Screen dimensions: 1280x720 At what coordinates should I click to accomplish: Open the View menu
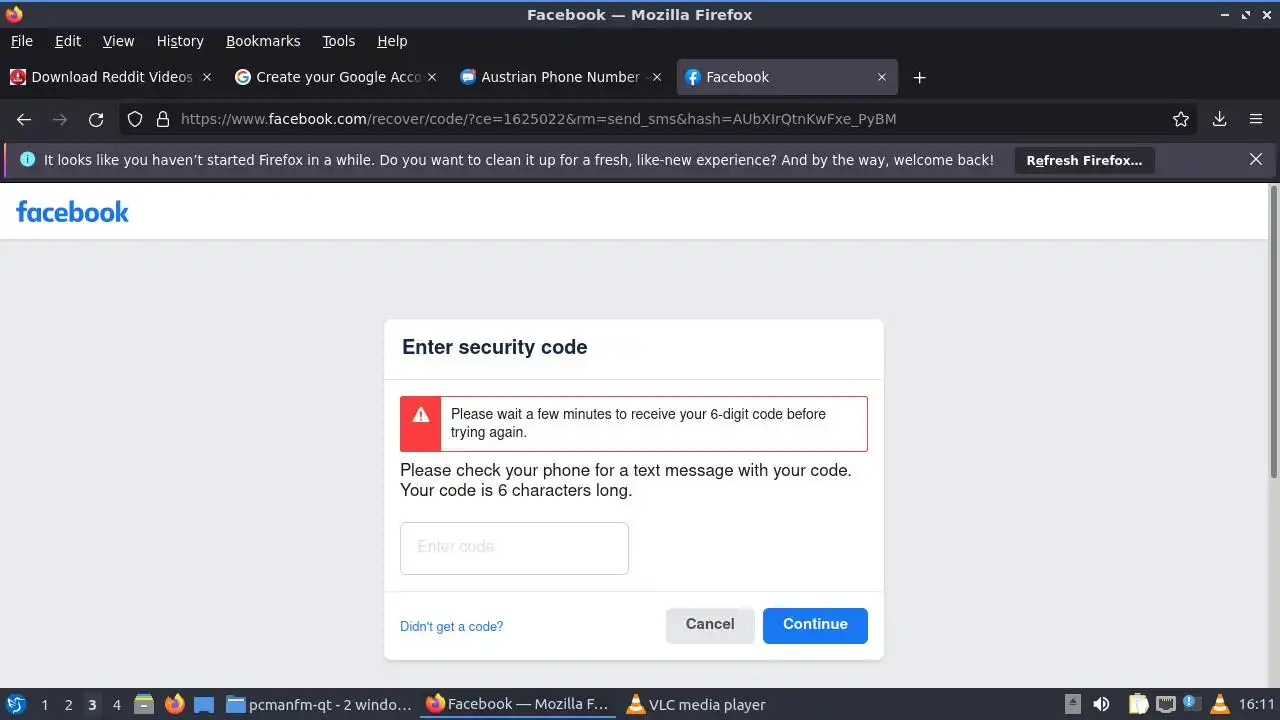point(118,41)
